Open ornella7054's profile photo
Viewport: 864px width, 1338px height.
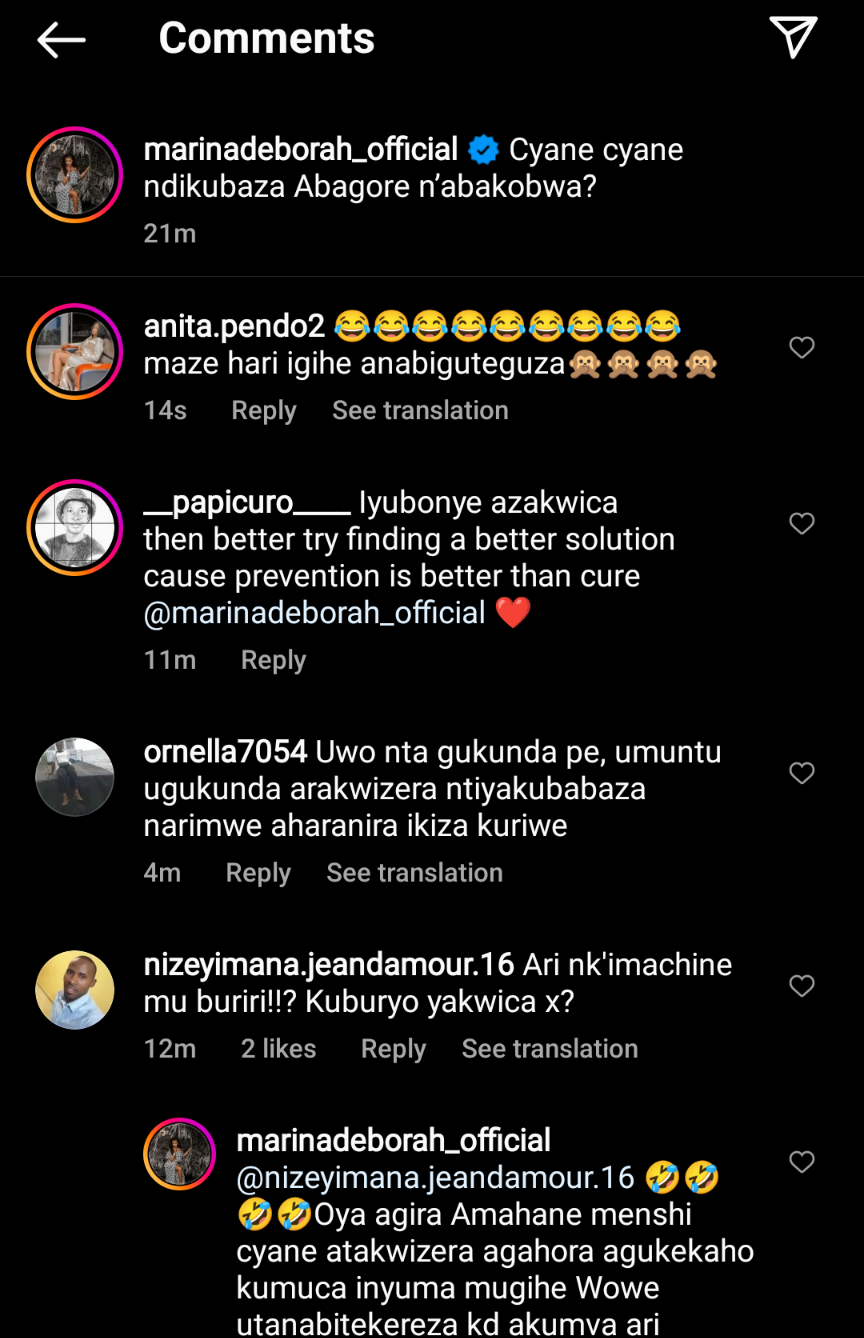click(75, 777)
